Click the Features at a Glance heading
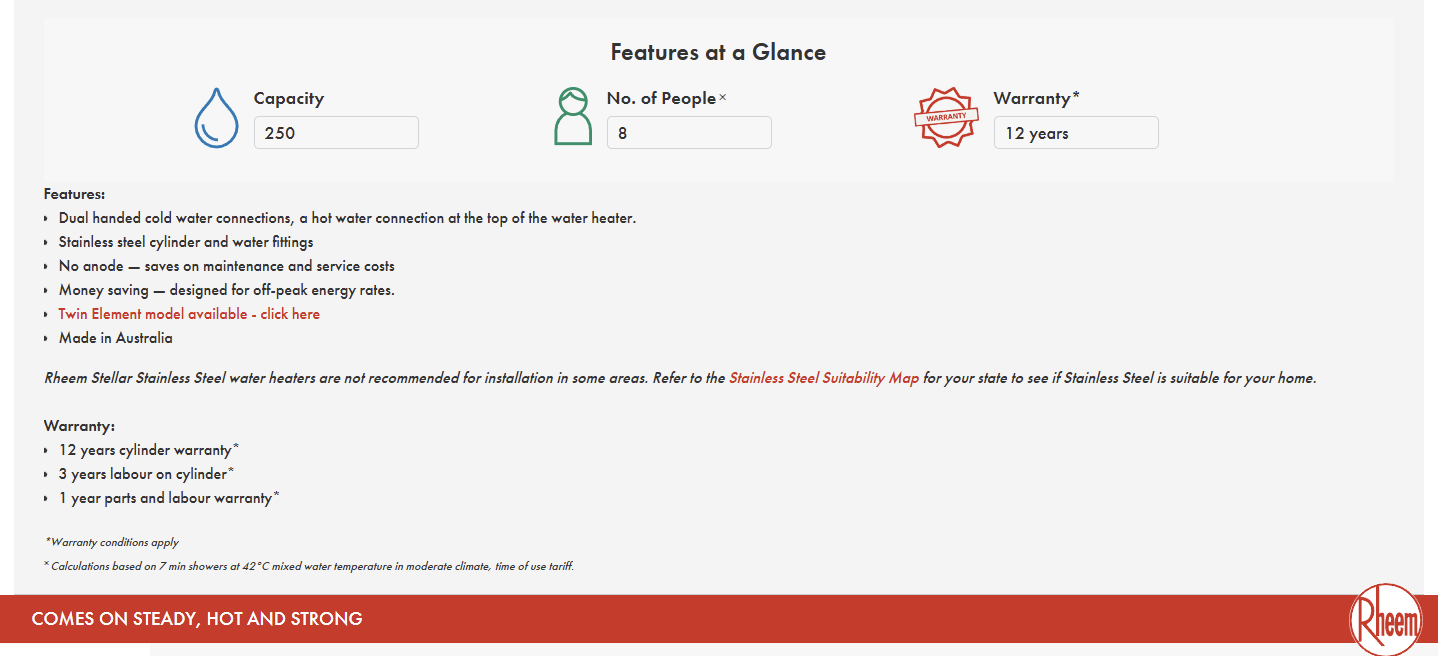Screen dimensions: 1438x656 (x=718, y=52)
